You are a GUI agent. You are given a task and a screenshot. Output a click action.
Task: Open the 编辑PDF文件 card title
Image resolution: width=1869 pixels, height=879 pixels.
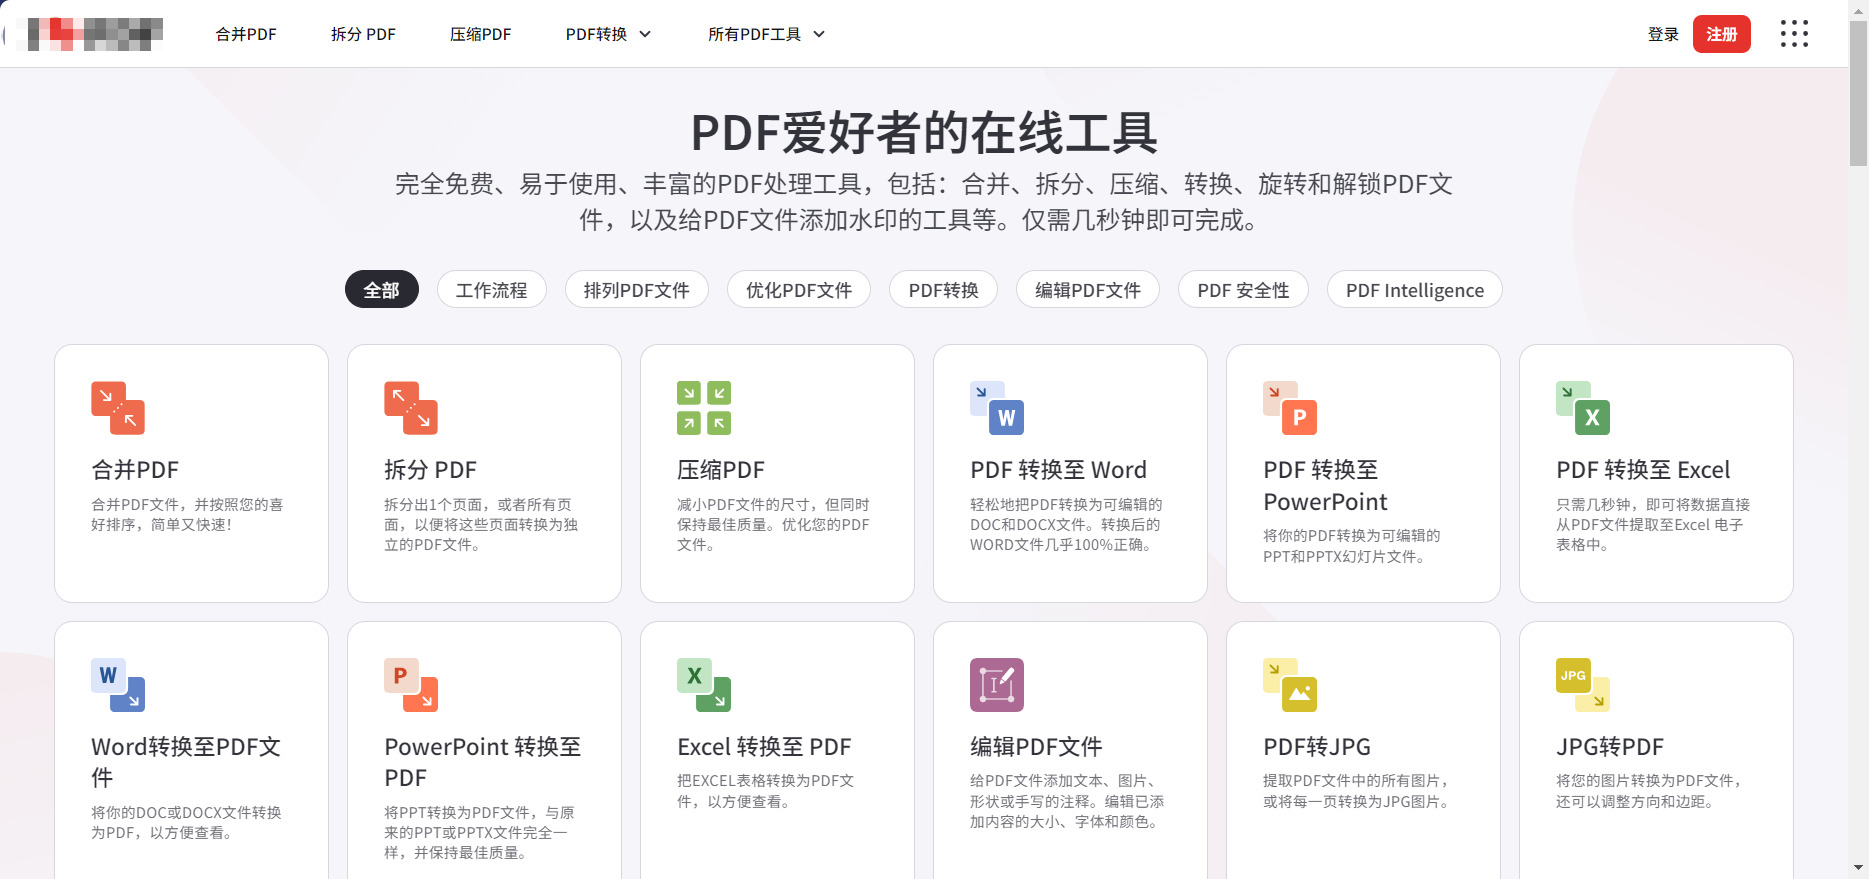[1036, 747]
